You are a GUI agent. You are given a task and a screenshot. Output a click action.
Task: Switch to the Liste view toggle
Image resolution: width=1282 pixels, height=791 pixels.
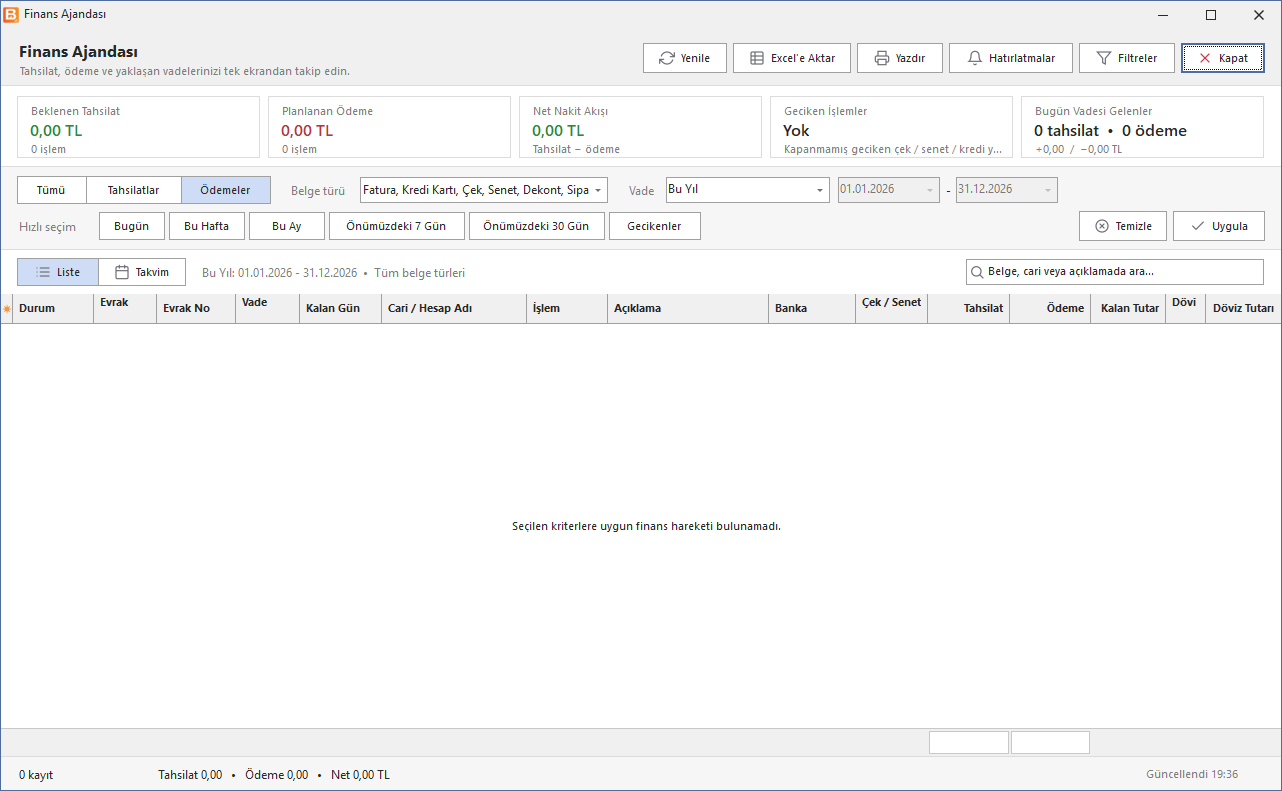pos(58,272)
